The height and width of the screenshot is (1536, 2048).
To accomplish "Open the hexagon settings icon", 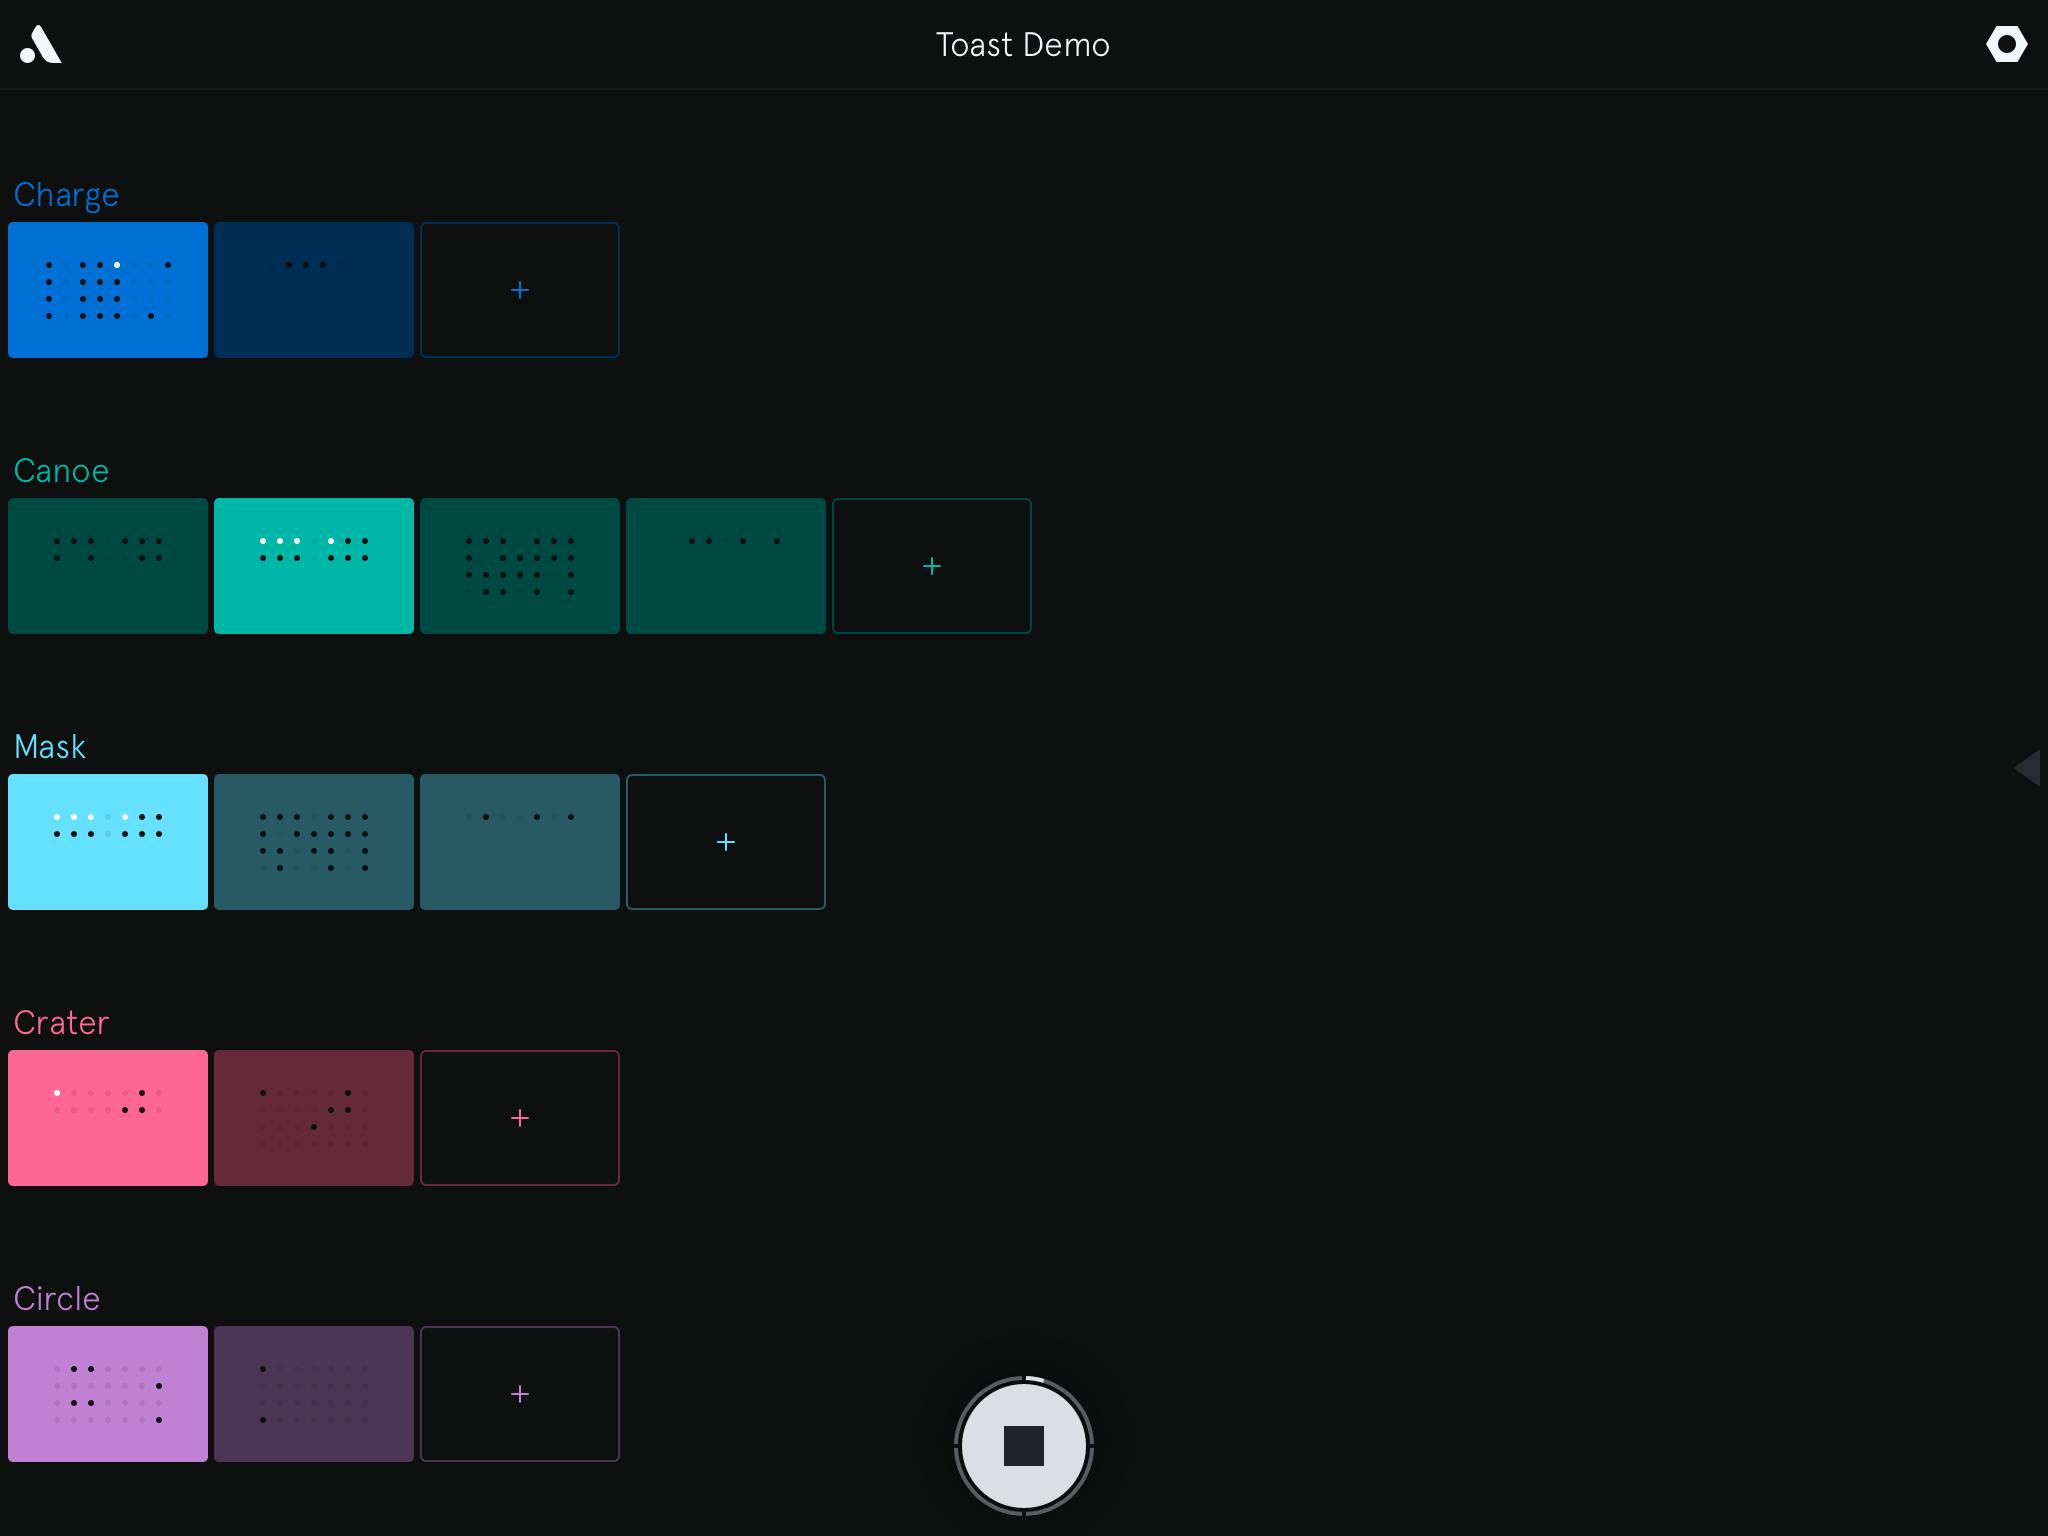I will click(x=2006, y=44).
